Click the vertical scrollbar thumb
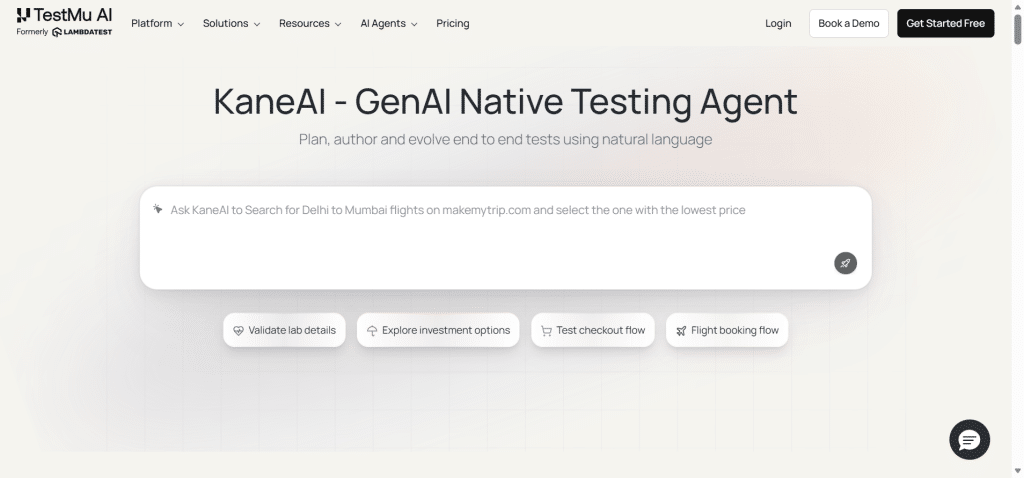This screenshot has width=1024, height=478. (1017, 29)
